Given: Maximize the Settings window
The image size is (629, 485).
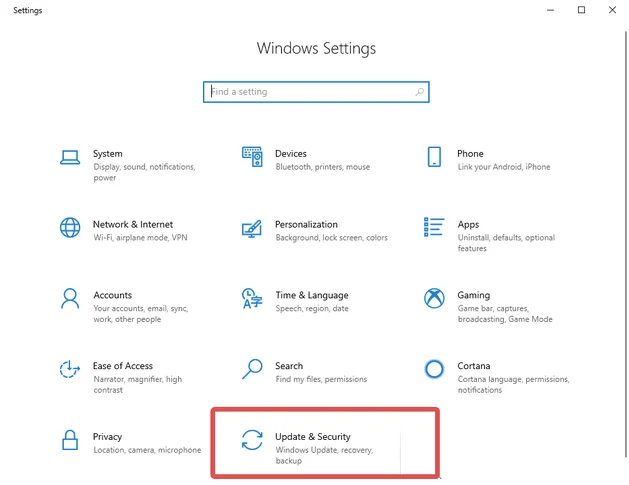Looking at the screenshot, I should (x=581, y=10).
